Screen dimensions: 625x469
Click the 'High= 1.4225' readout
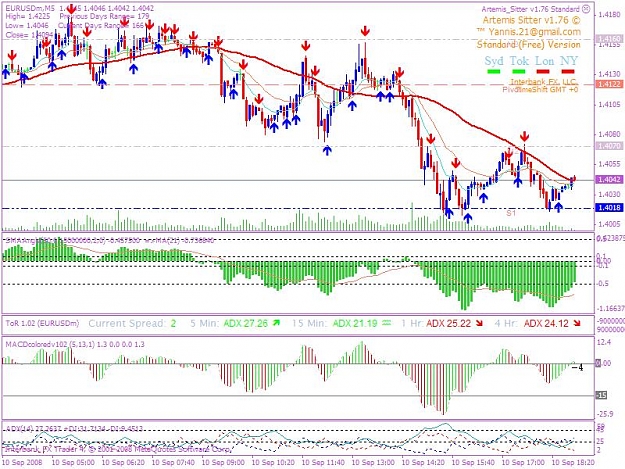[28, 16]
